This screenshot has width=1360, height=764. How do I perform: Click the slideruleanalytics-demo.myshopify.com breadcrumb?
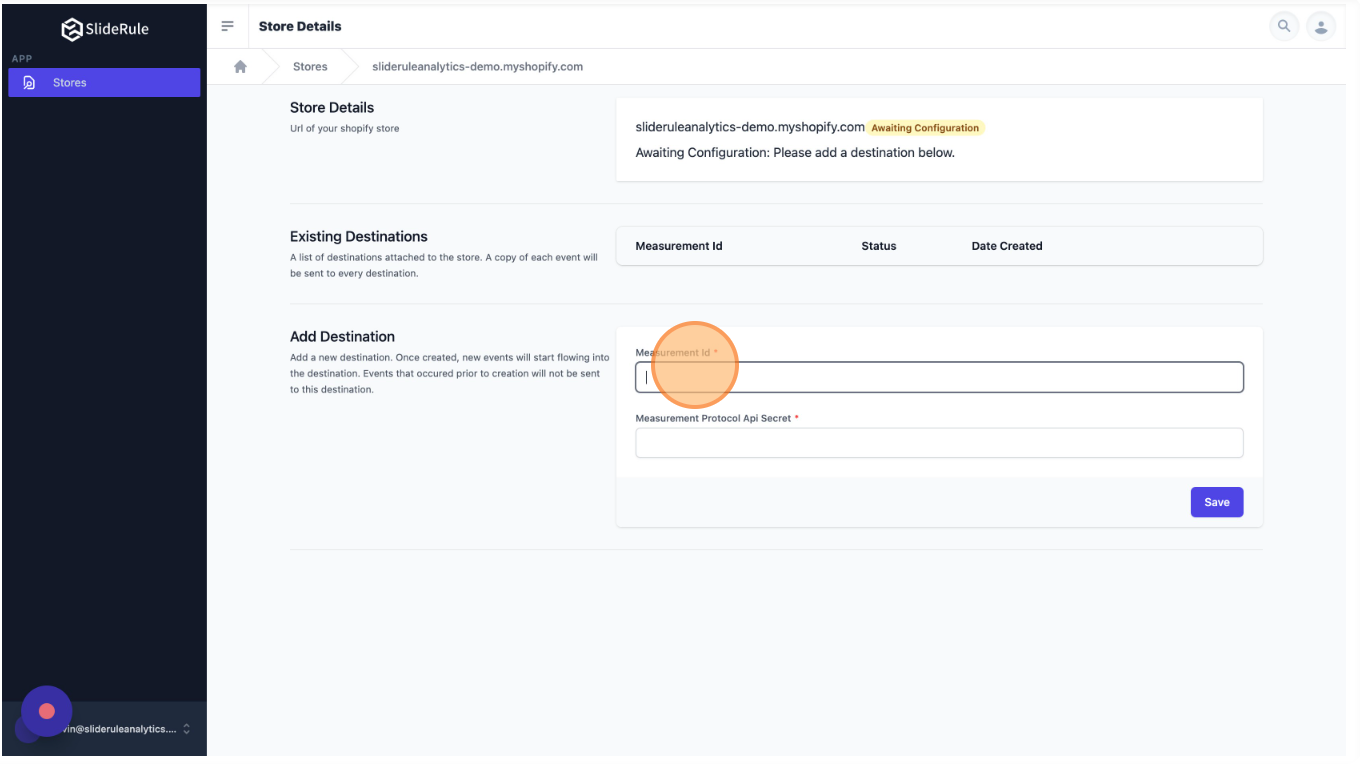coord(477,67)
